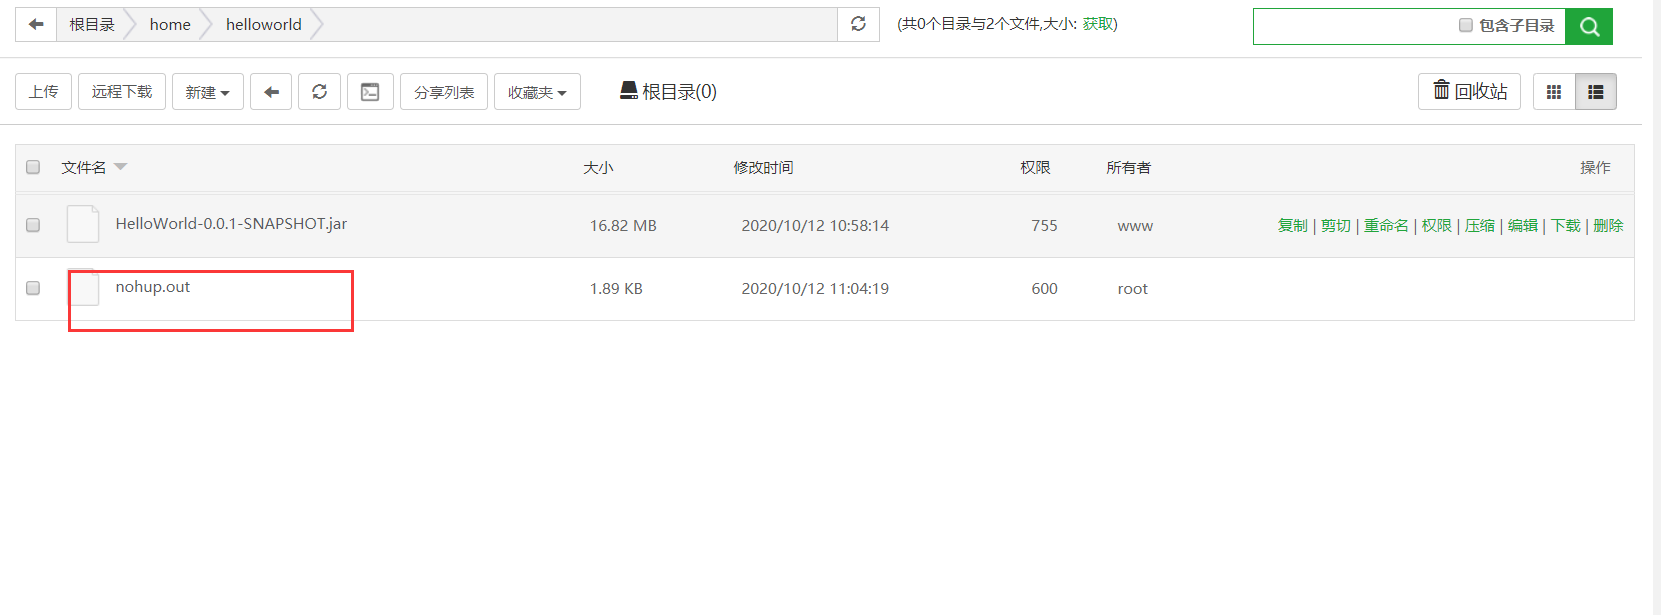Click the 修改时间 column header
Viewport: 1661px width, 615px height.
763,168
